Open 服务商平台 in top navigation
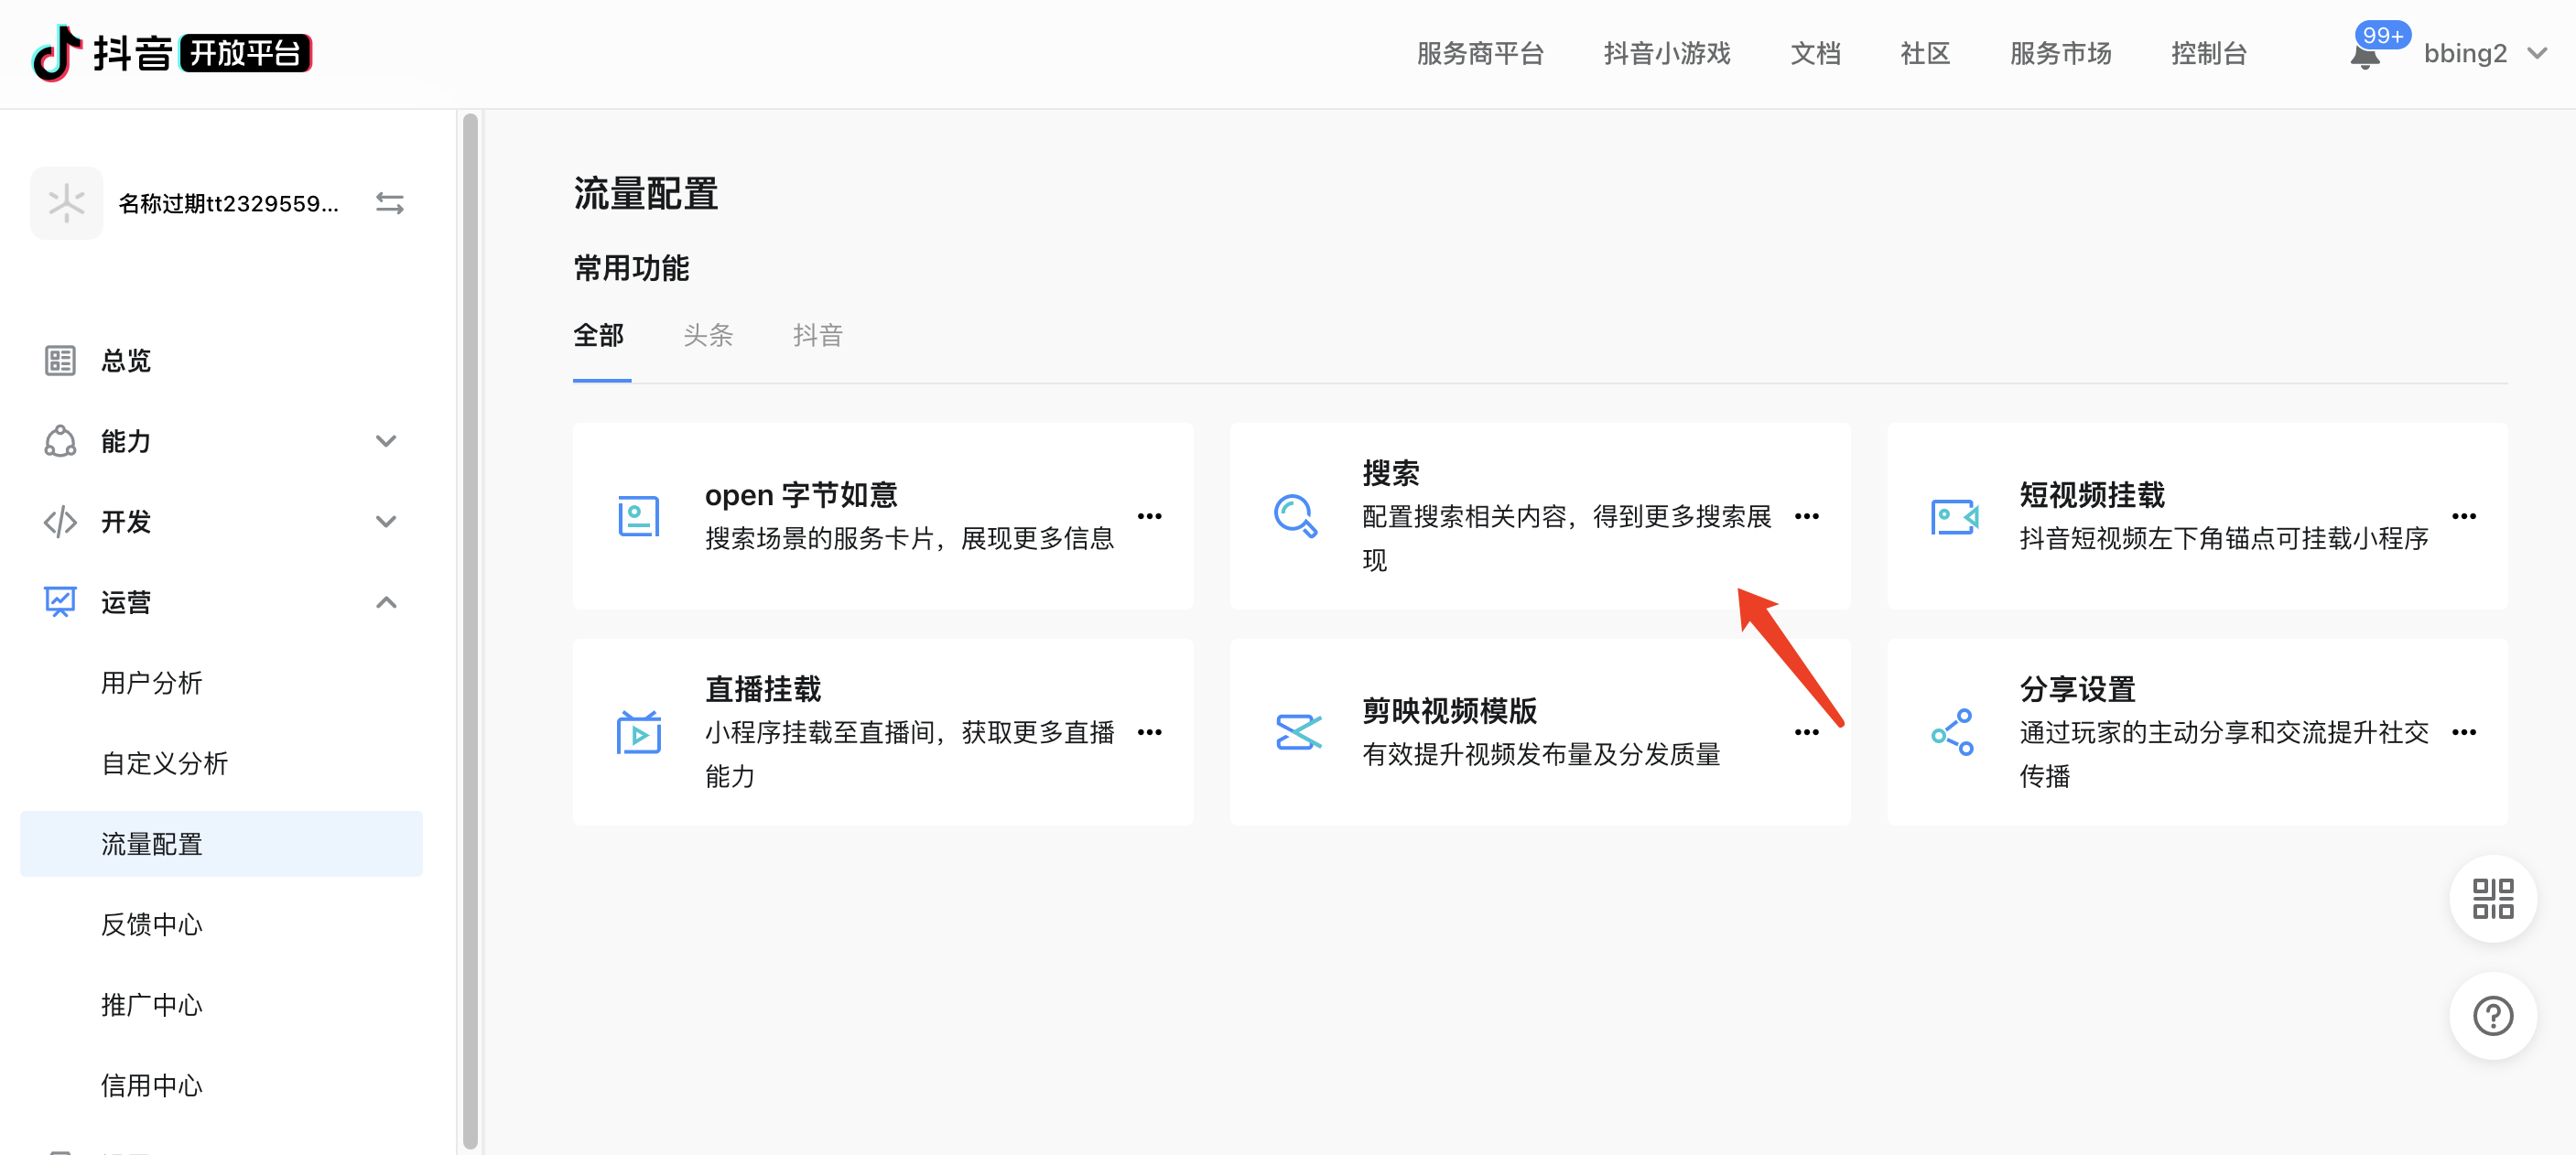The image size is (2576, 1155). tap(1480, 53)
